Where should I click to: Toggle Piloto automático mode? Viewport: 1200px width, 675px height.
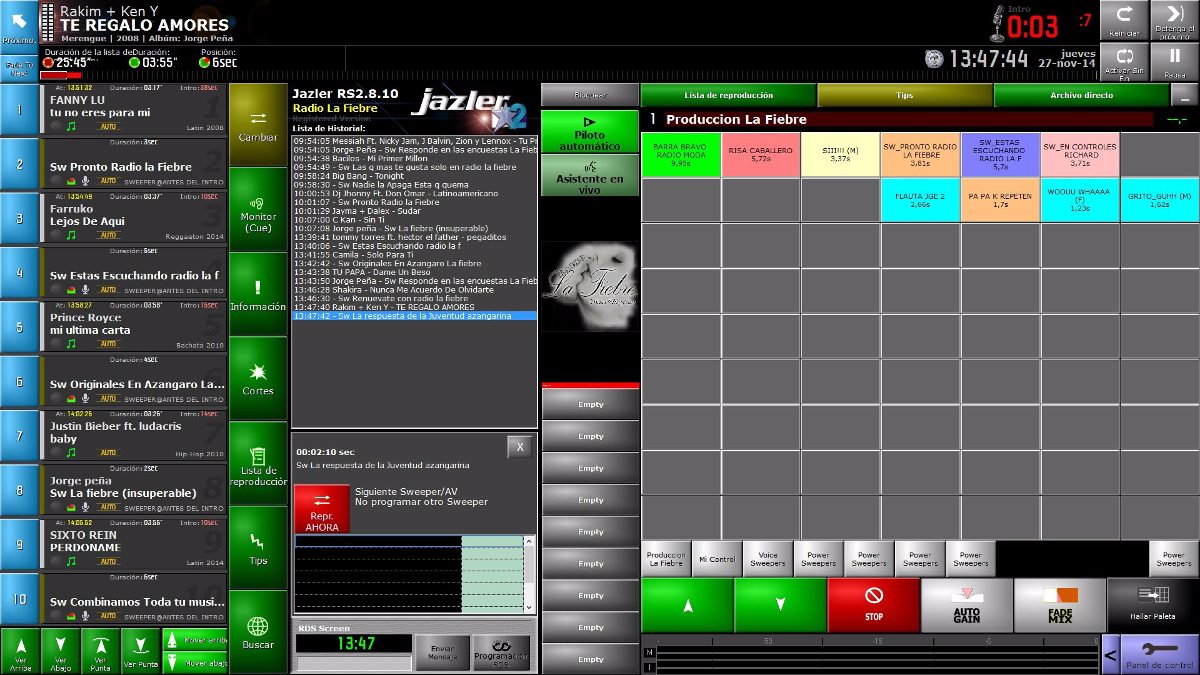point(590,133)
